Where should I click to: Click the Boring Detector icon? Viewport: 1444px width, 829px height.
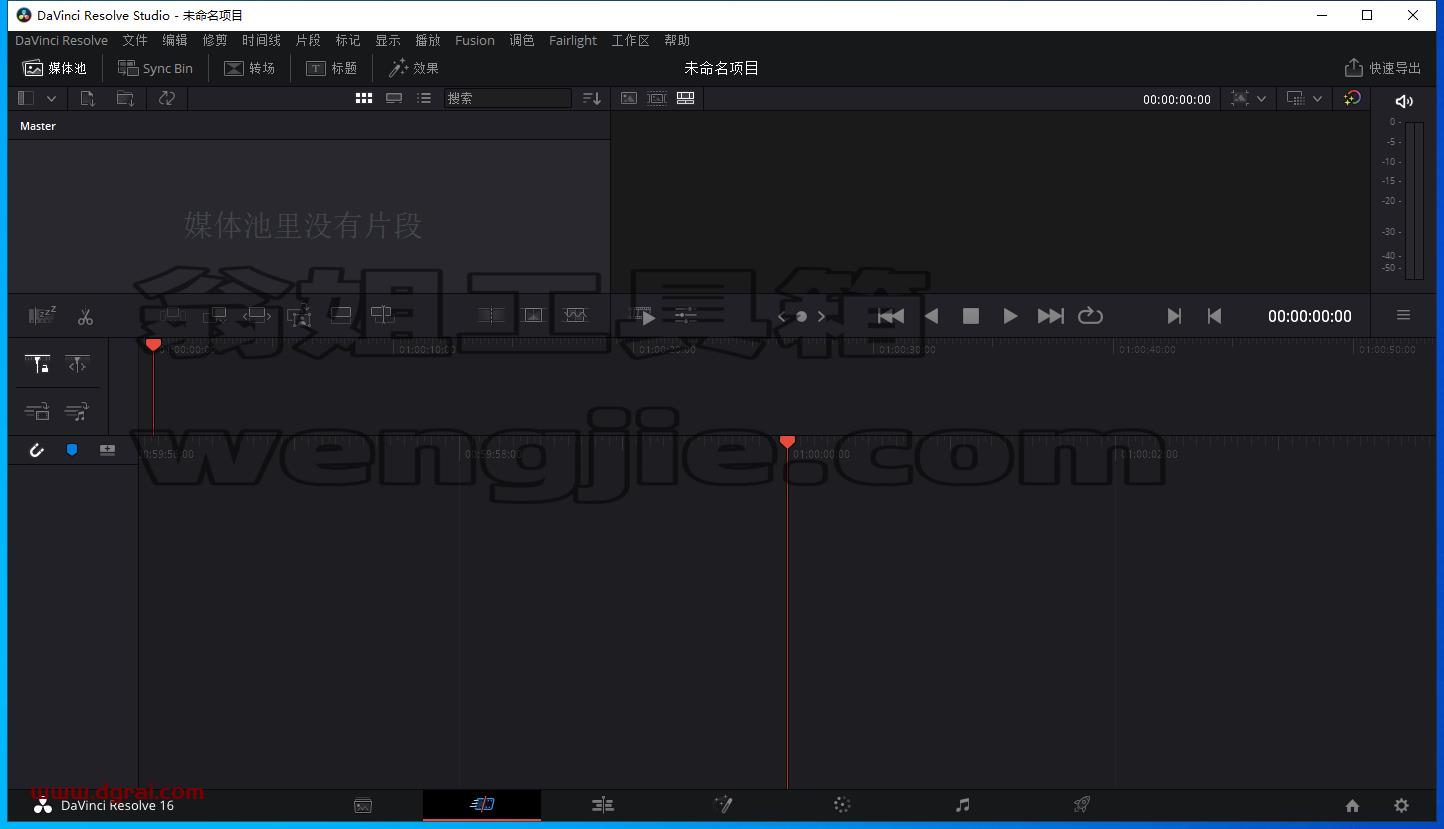click(x=43, y=316)
